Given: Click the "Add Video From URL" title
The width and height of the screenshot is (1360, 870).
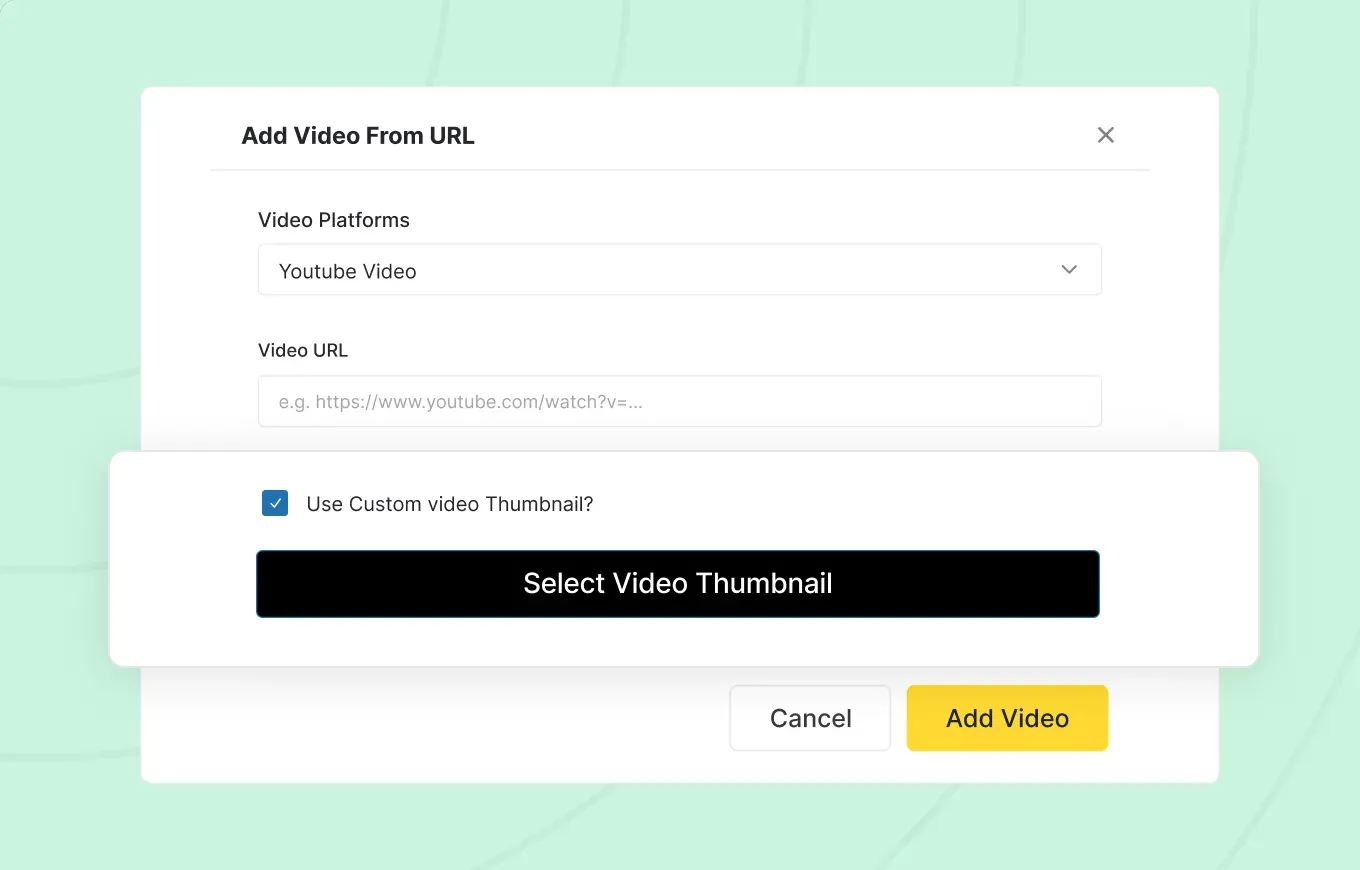Looking at the screenshot, I should point(358,136).
